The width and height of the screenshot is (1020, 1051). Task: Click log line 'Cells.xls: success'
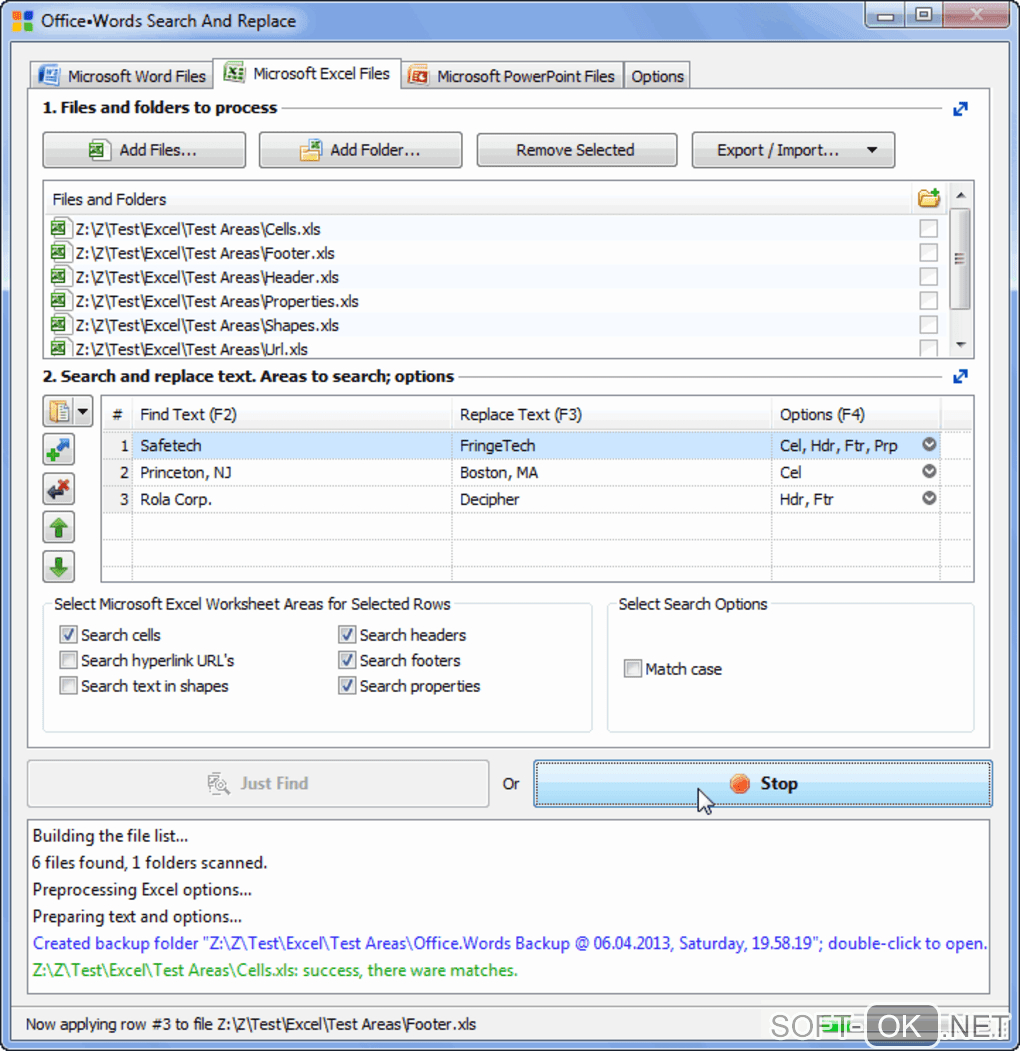pos(275,970)
